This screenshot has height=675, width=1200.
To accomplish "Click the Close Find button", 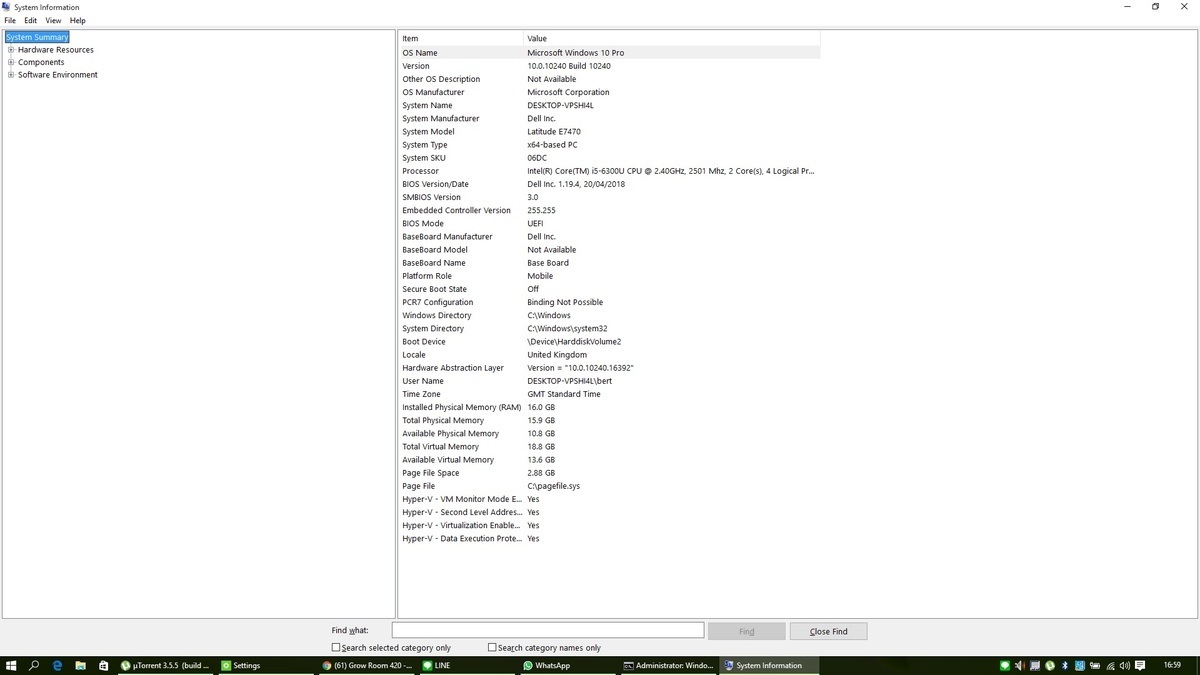I will click(828, 631).
